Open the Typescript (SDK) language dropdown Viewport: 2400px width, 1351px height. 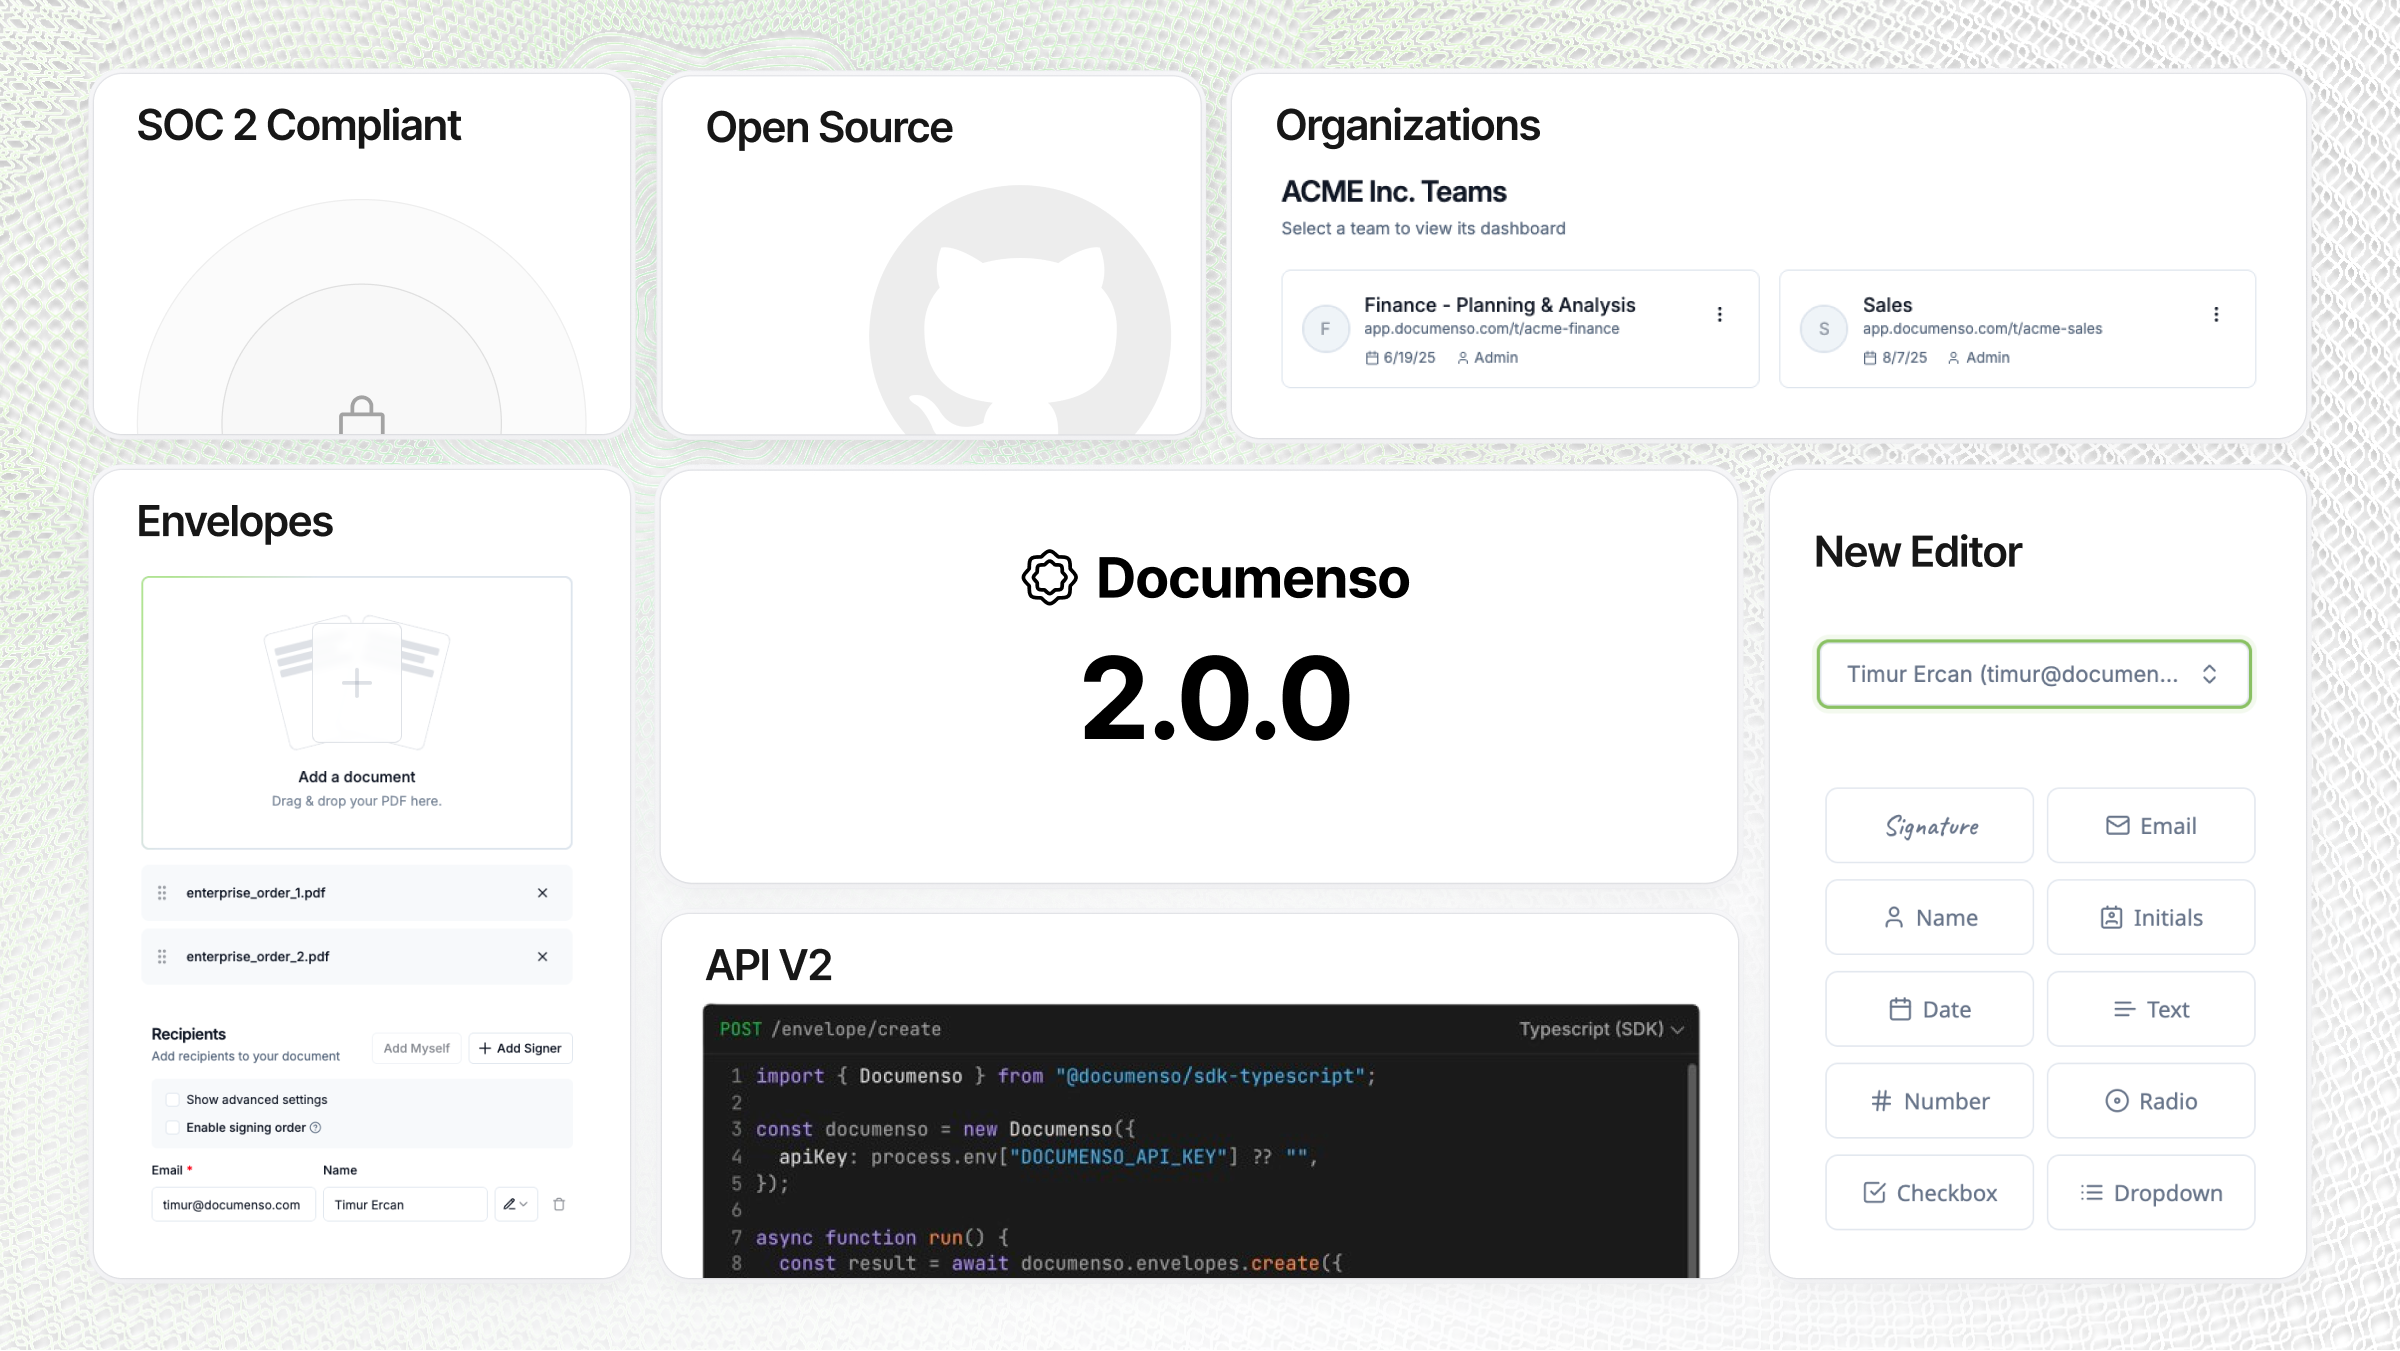coord(1599,1028)
